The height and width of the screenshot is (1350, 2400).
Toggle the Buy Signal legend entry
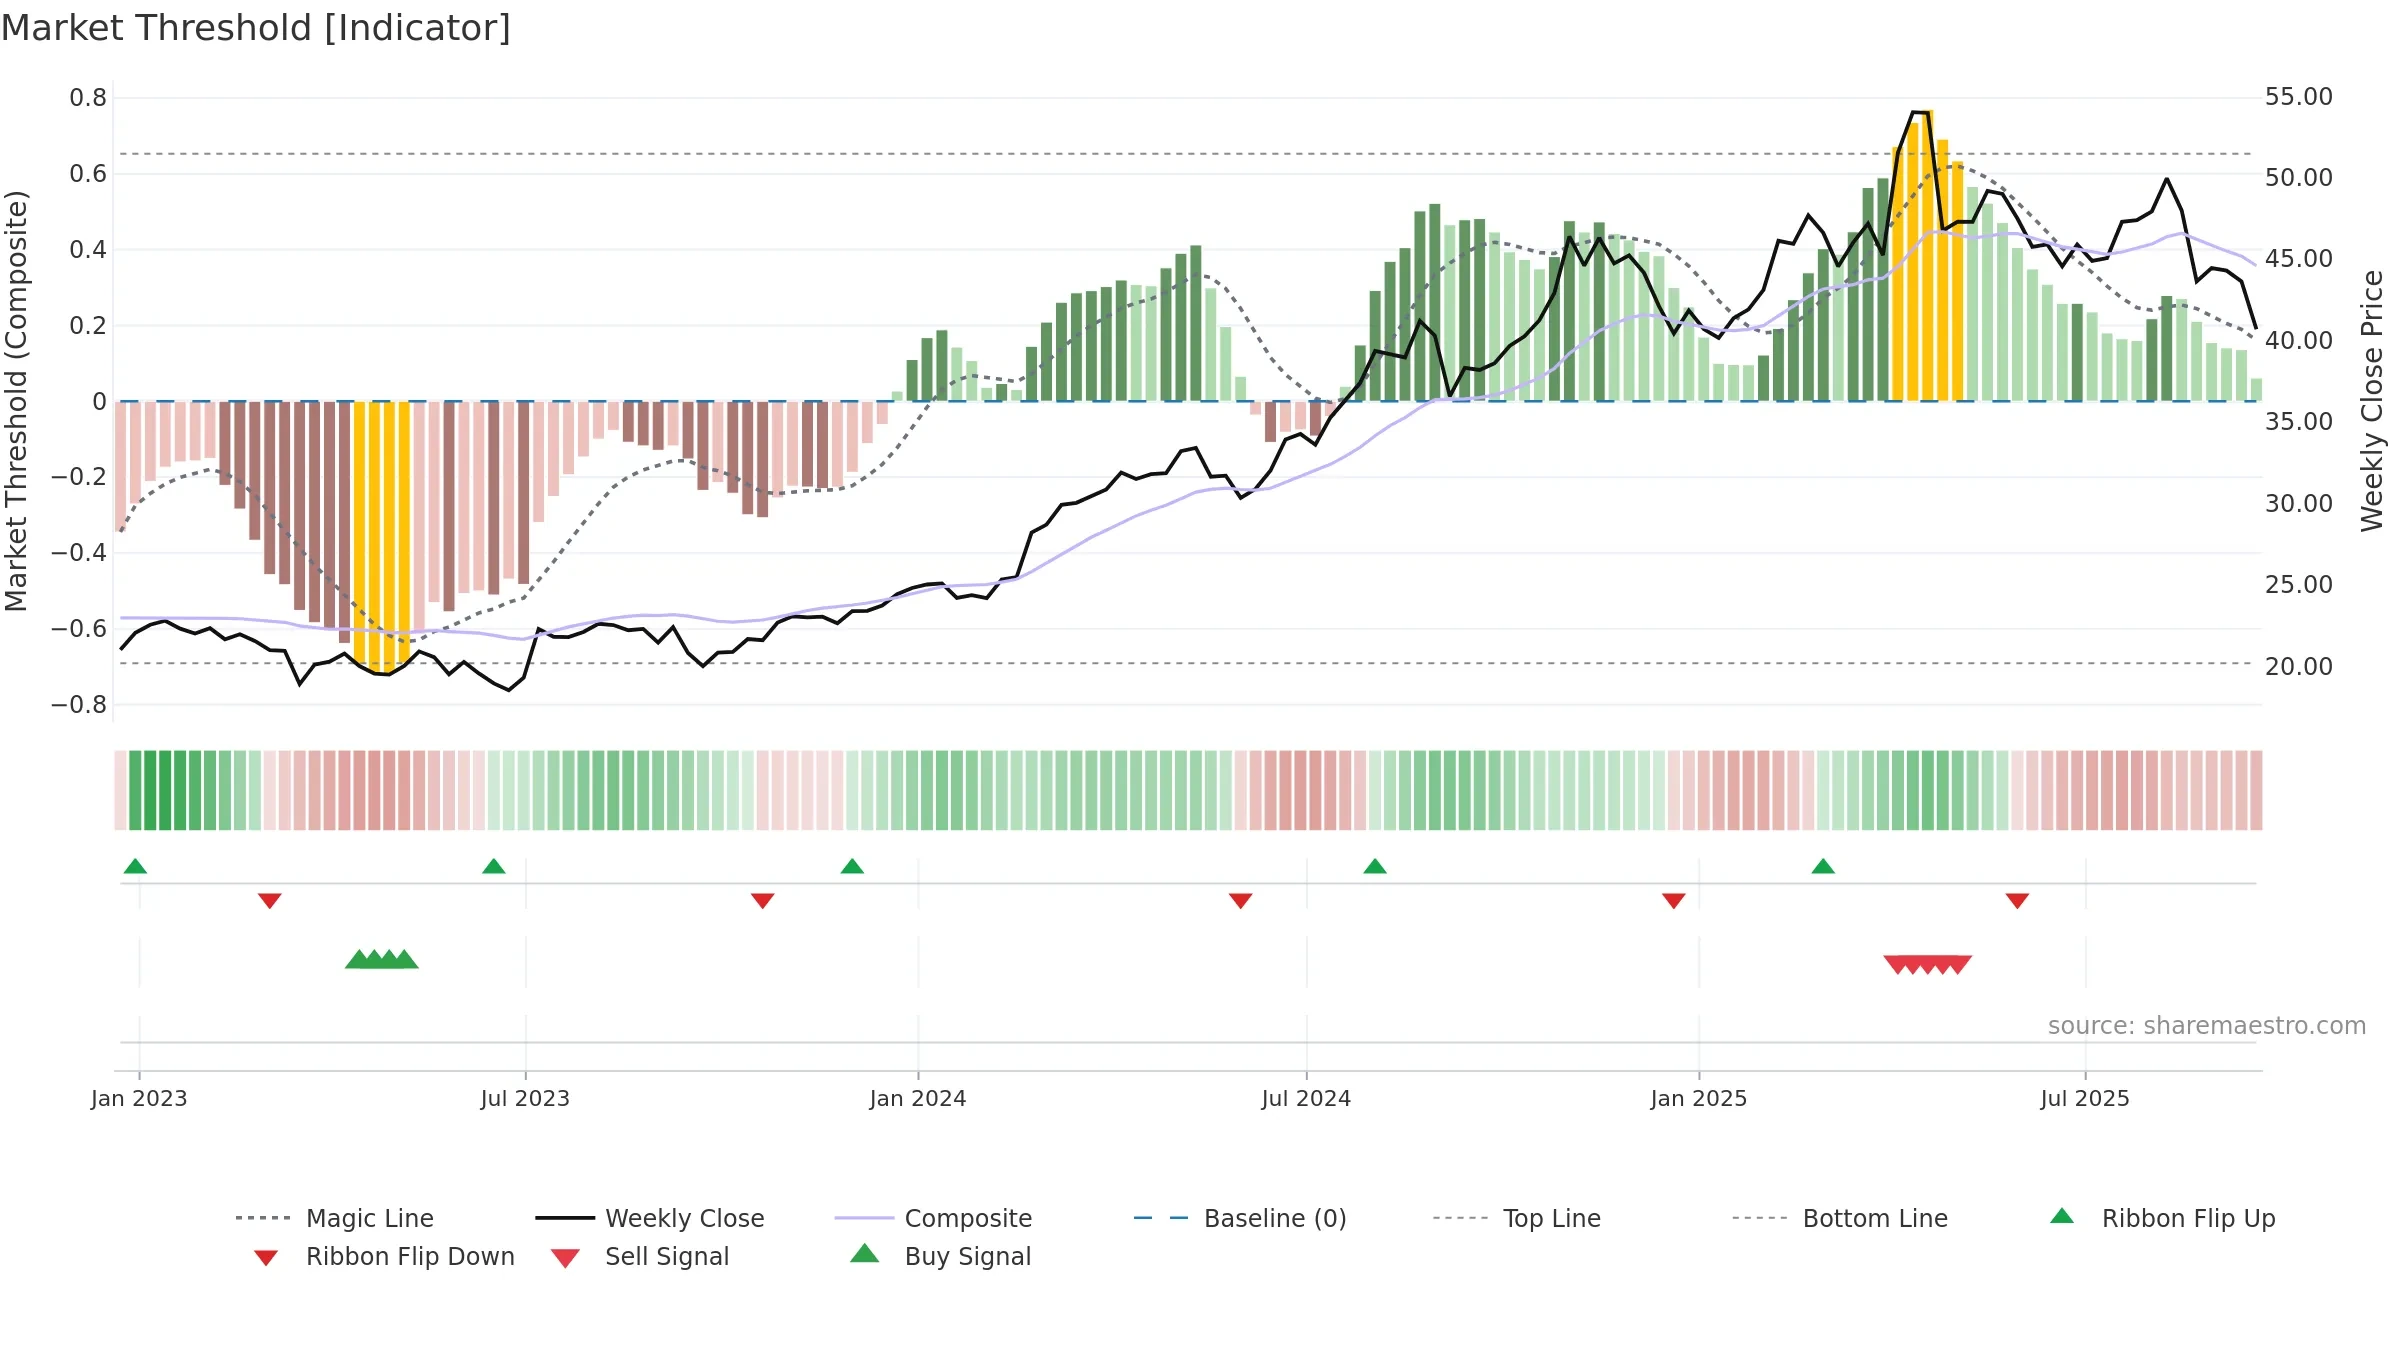point(940,1256)
